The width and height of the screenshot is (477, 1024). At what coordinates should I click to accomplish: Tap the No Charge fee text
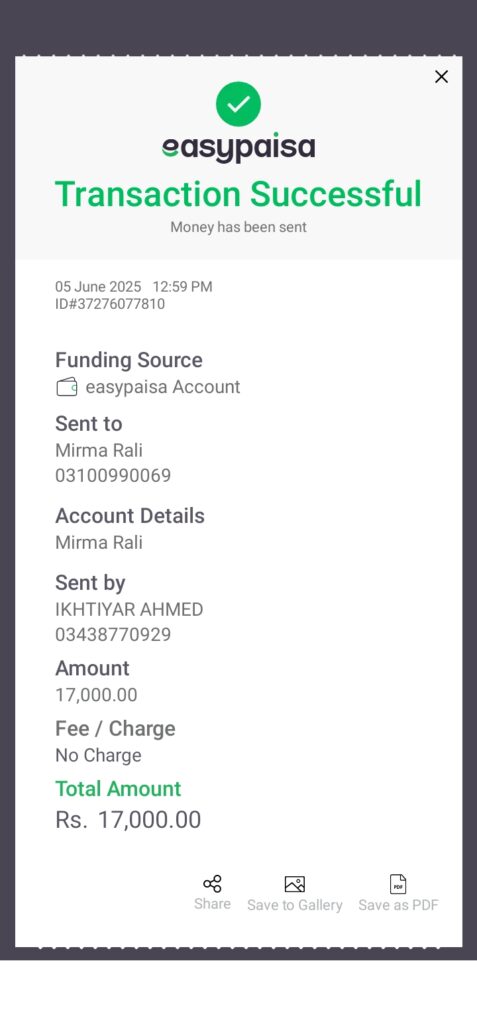(98, 756)
